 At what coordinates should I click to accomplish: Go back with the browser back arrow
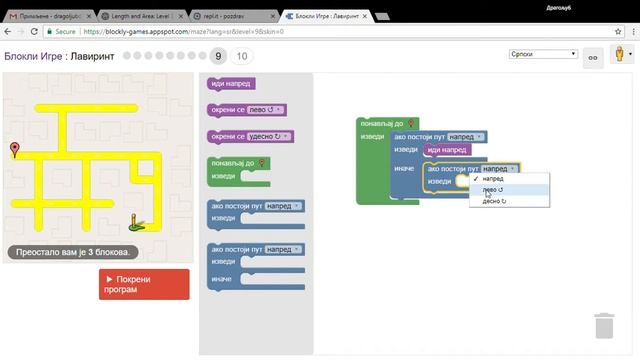pyautogui.click(x=8, y=31)
